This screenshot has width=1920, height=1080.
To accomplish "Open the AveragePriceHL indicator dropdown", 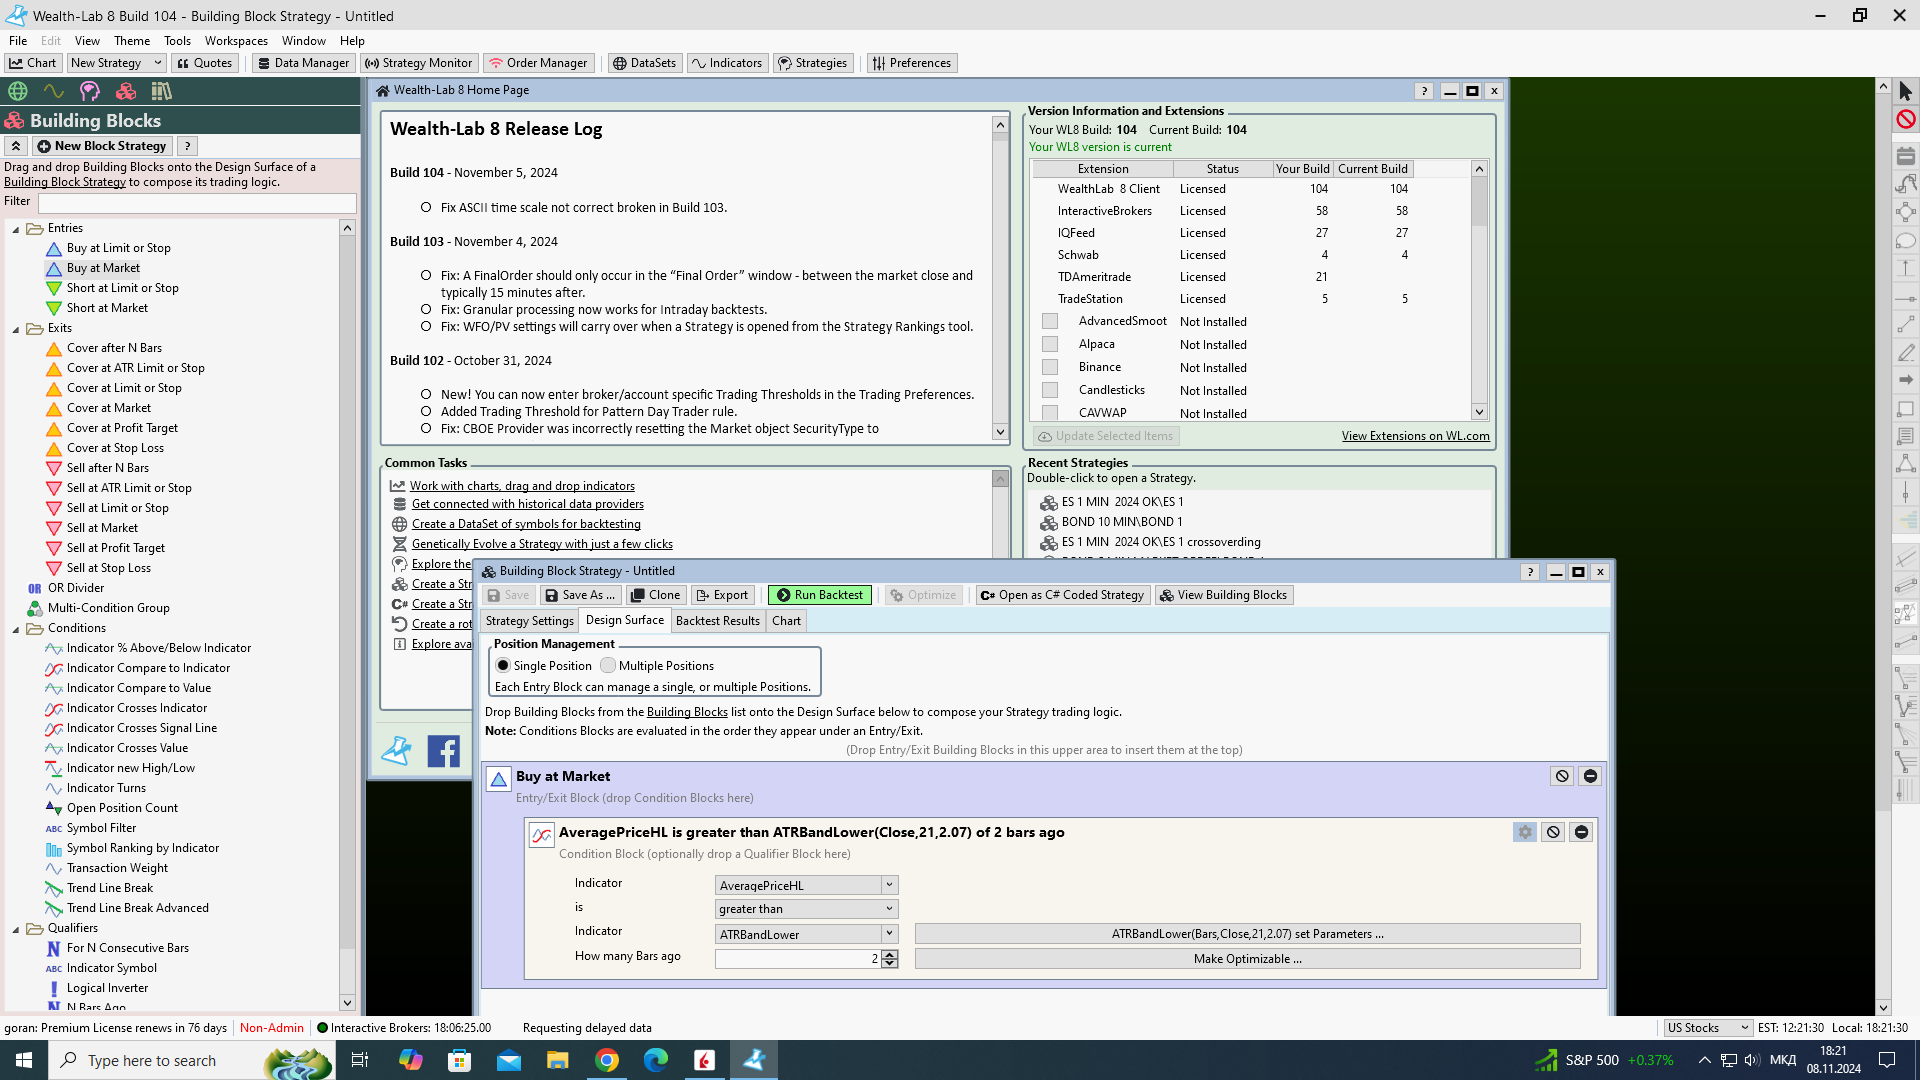I will click(x=888, y=885).
